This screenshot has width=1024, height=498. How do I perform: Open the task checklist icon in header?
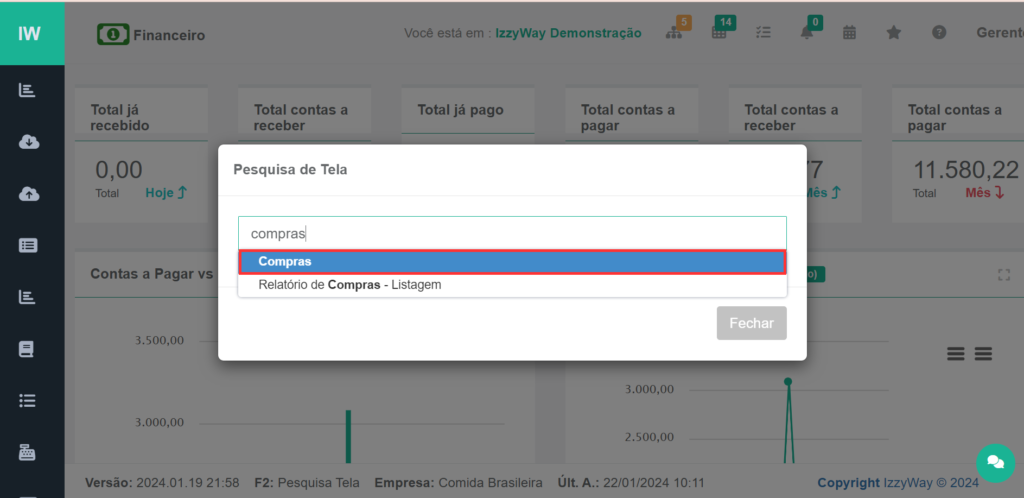click(x=763, y=33)
